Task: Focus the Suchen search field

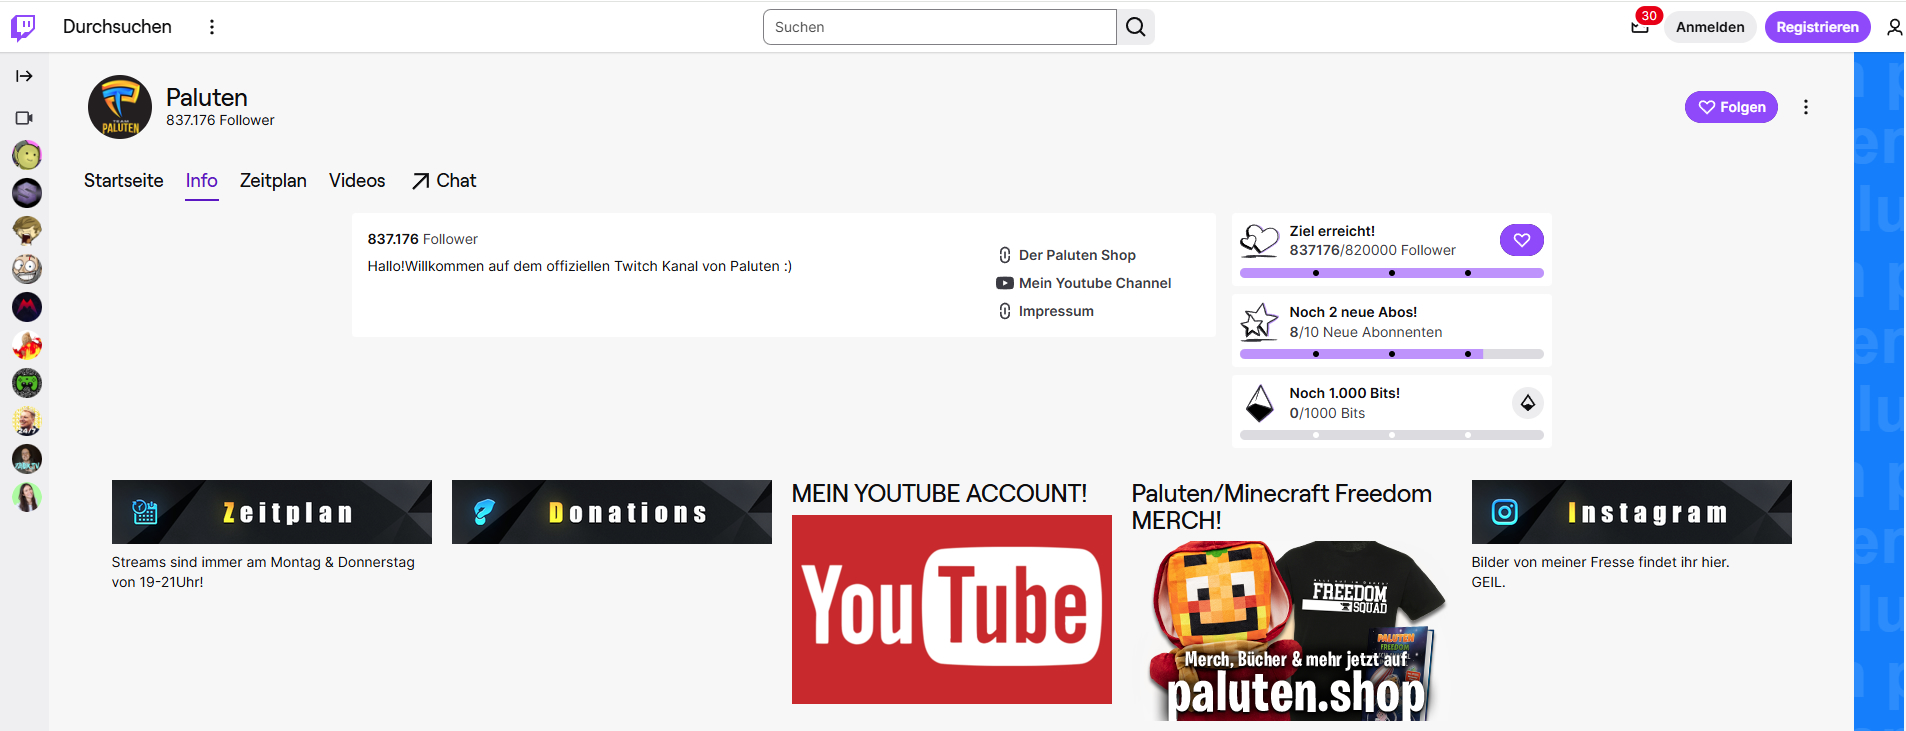Action: tap(939, 27)
